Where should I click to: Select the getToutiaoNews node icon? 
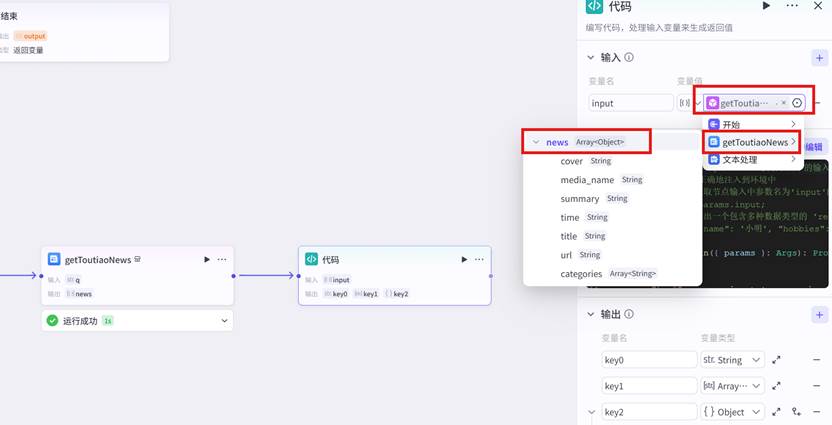coord(54,259)
